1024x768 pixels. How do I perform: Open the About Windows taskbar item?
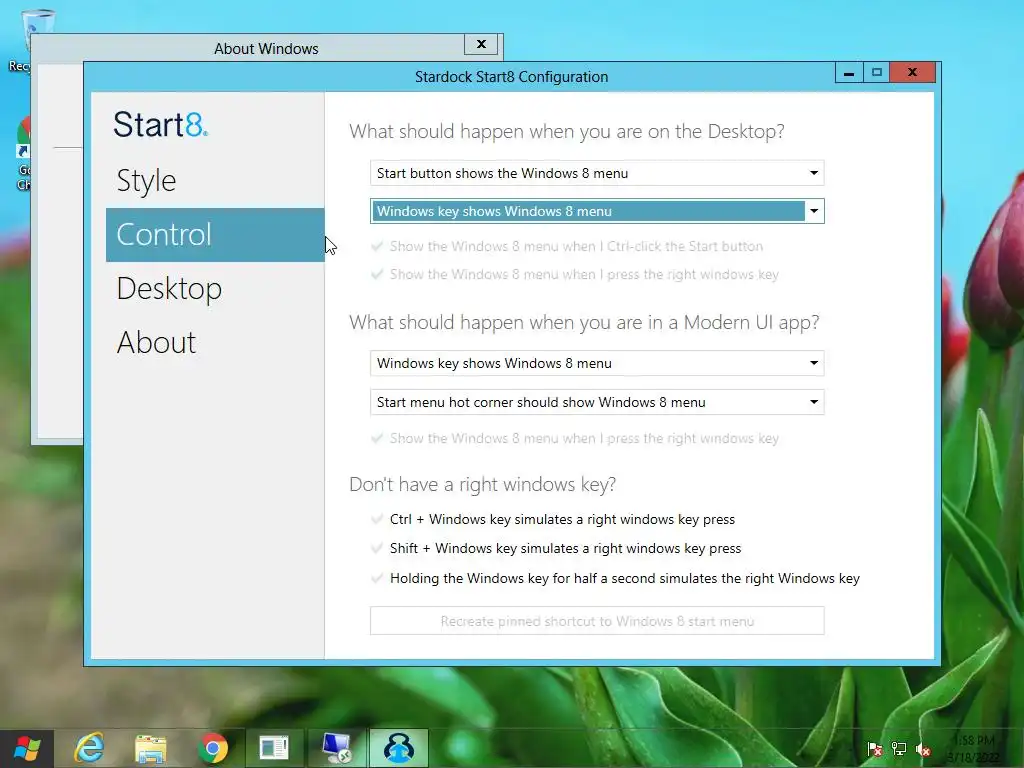tap(274, 748)
